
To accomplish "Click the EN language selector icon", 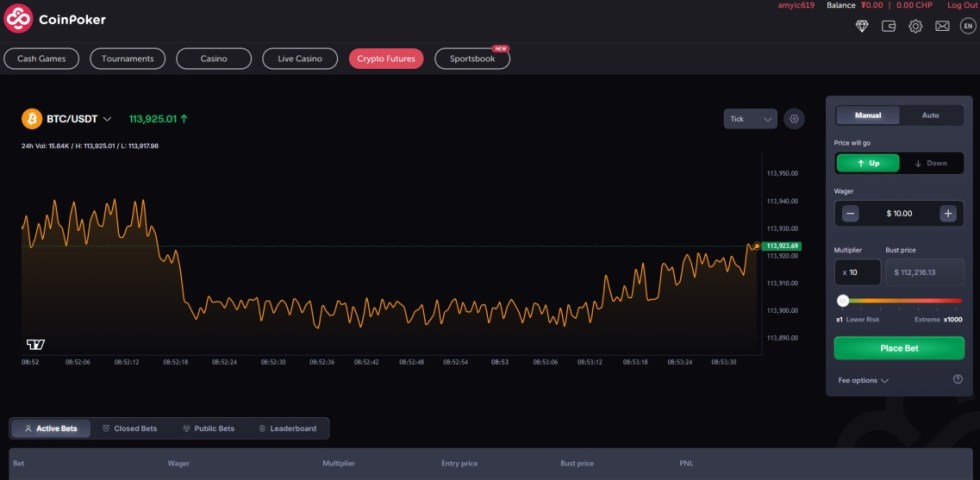I will coord(967,26).
